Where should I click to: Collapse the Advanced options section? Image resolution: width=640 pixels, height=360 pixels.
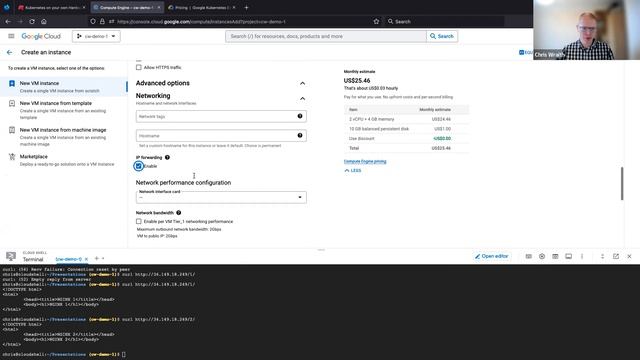click(302, 83)
